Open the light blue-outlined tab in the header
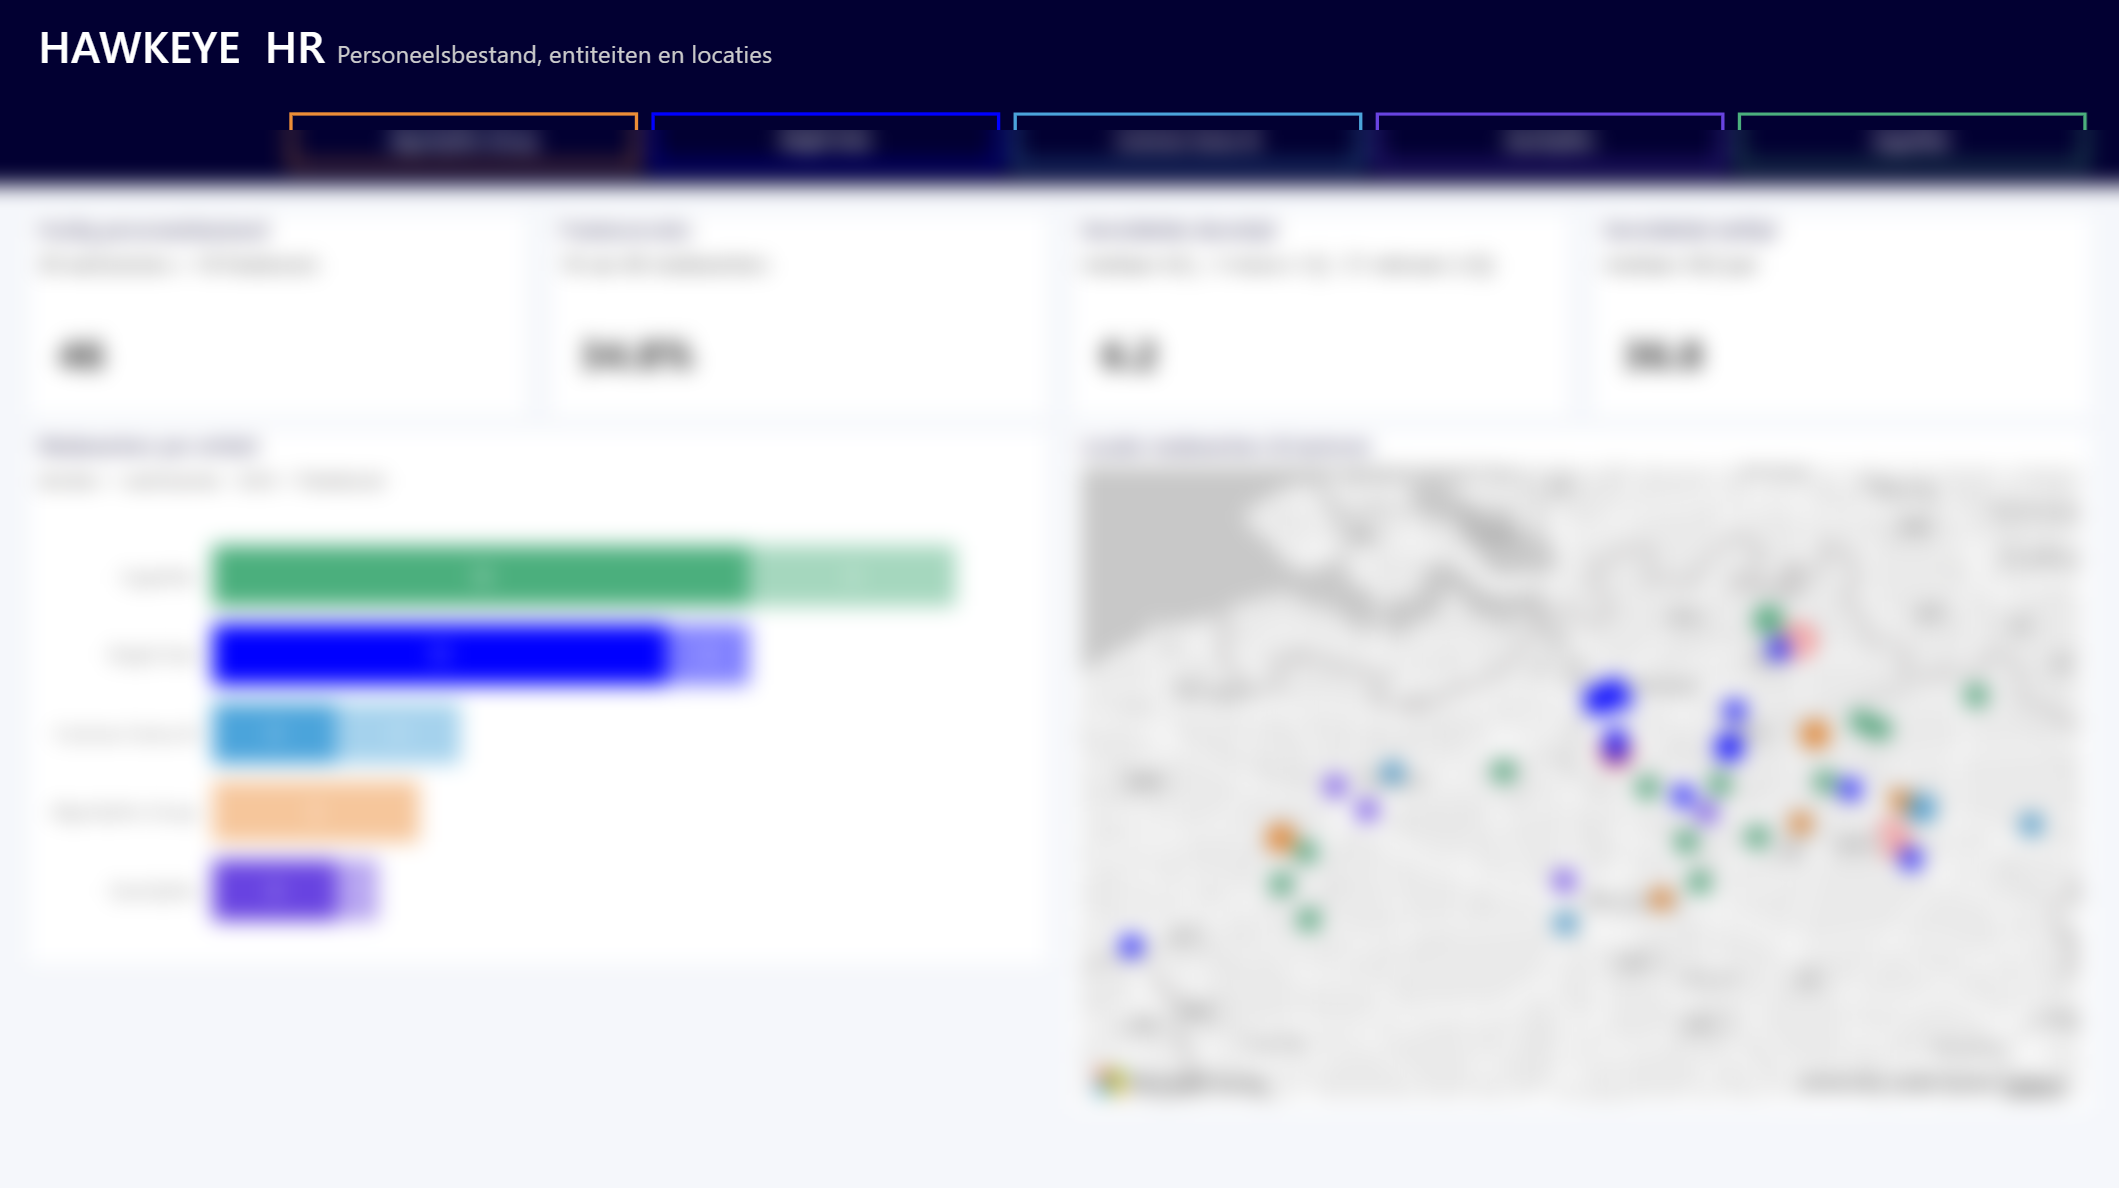This screenshot has height=1188, width=2119. pyautogui.click(x=1187, y=142)
